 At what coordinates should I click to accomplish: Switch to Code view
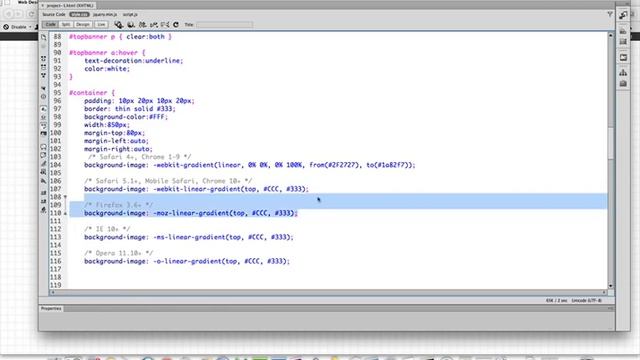coord(51,25)
